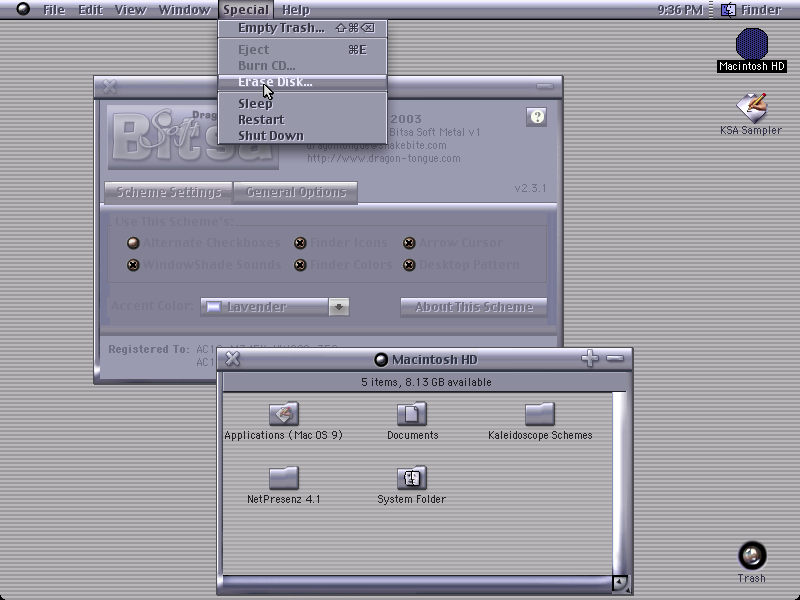Toggle WindowShade Sounds checkbox
This screenshot has height=600, width=800.
(133, 265)
